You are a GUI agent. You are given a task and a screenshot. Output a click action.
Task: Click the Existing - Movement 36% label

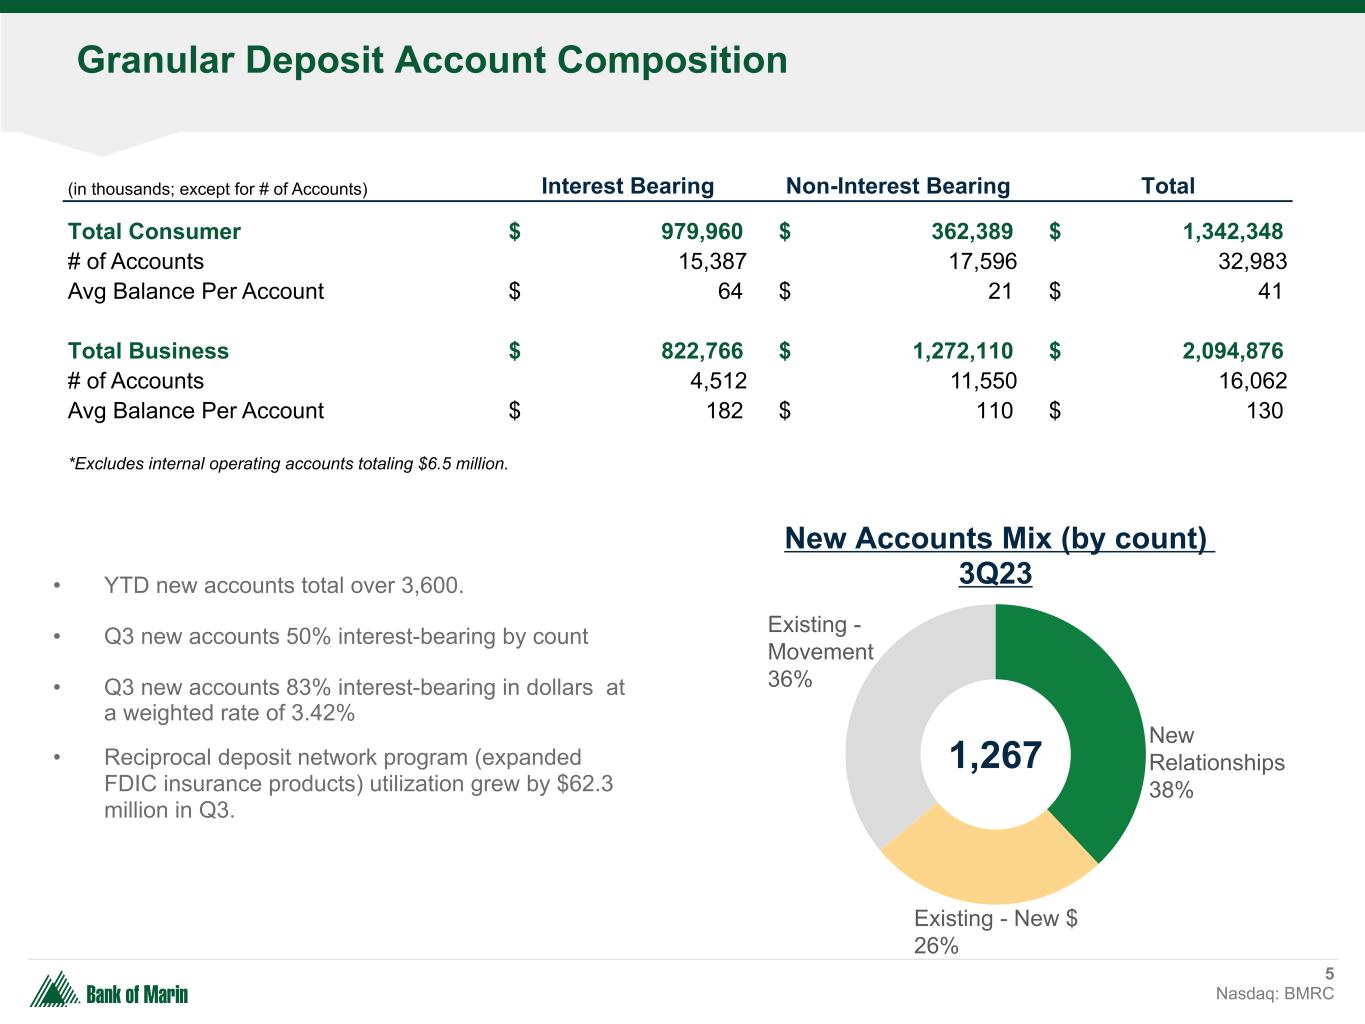820,652
